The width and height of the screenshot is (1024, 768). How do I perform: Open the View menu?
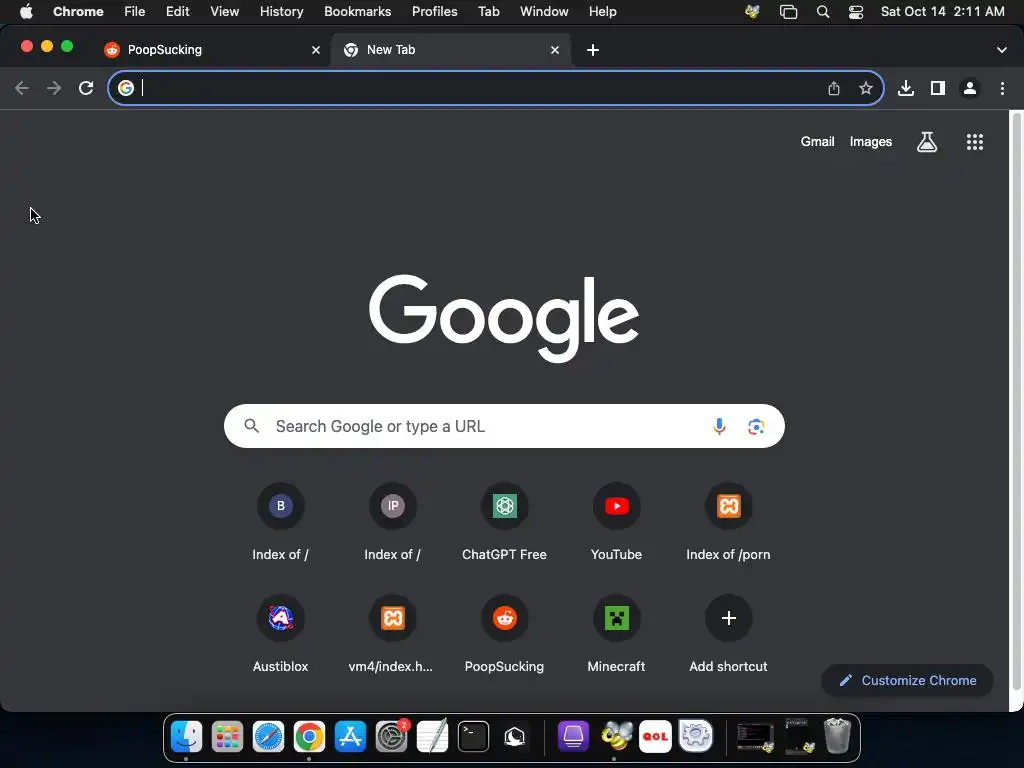pos(225,12)
